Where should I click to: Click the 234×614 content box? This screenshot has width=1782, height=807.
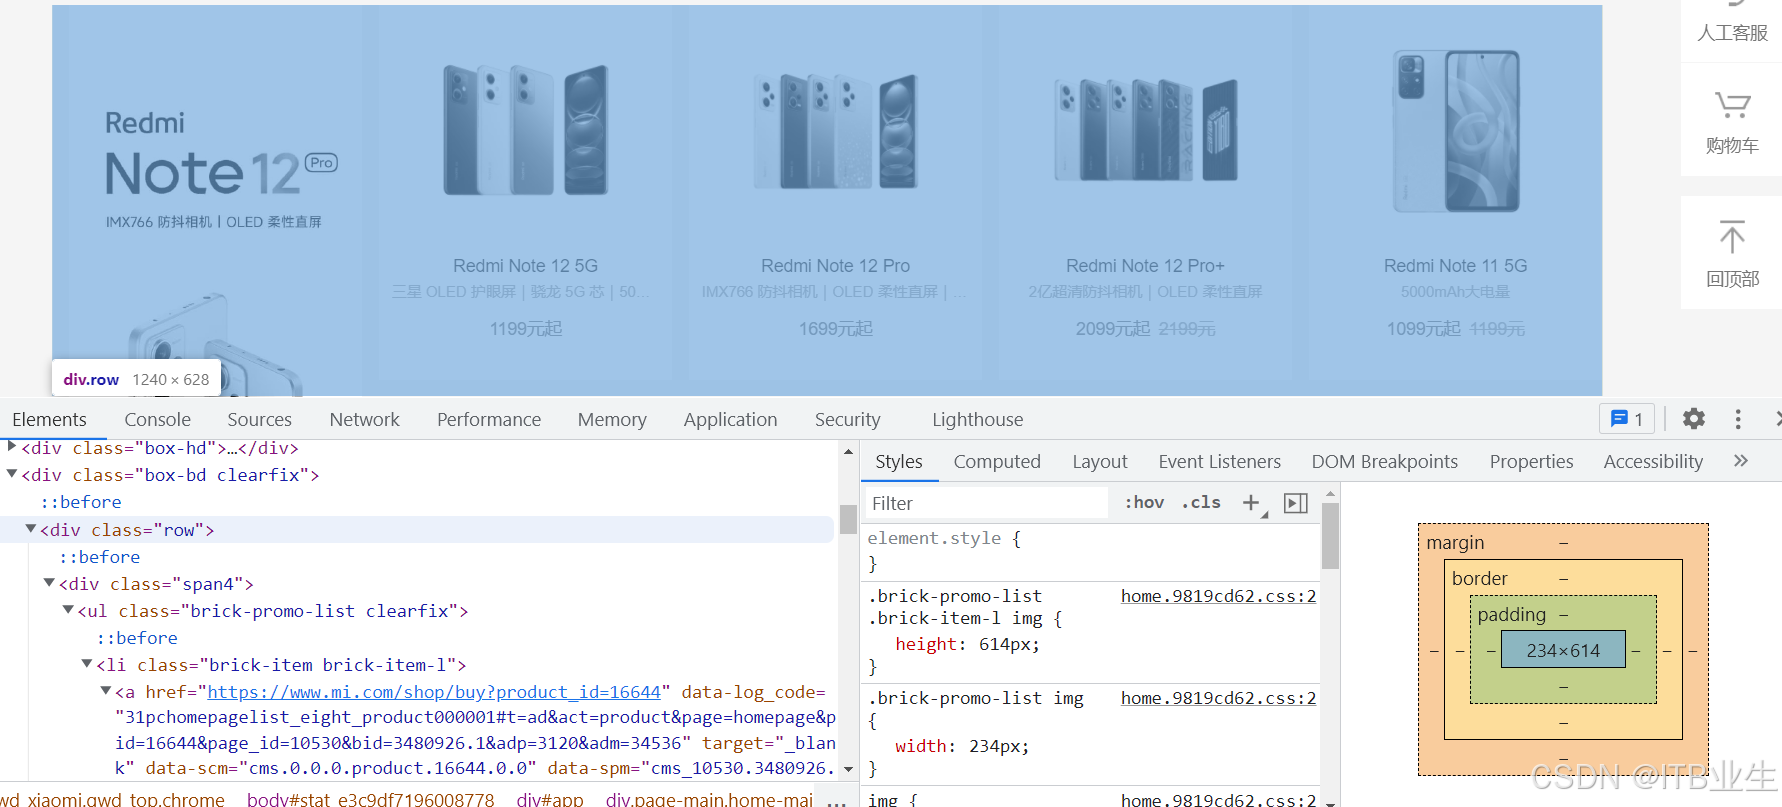pos(1563,650)
